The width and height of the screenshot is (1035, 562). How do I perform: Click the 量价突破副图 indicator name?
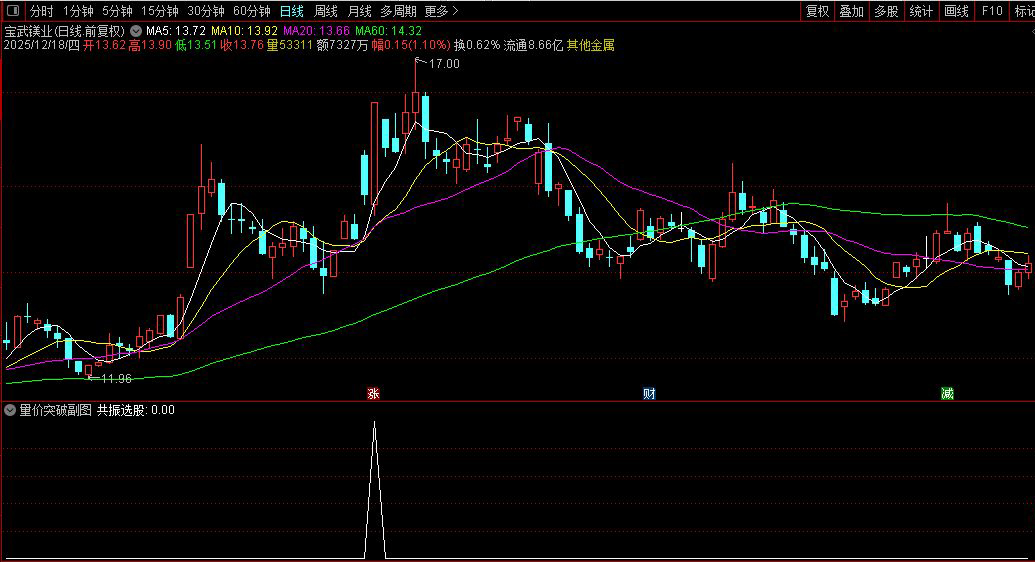click(55, 410)
